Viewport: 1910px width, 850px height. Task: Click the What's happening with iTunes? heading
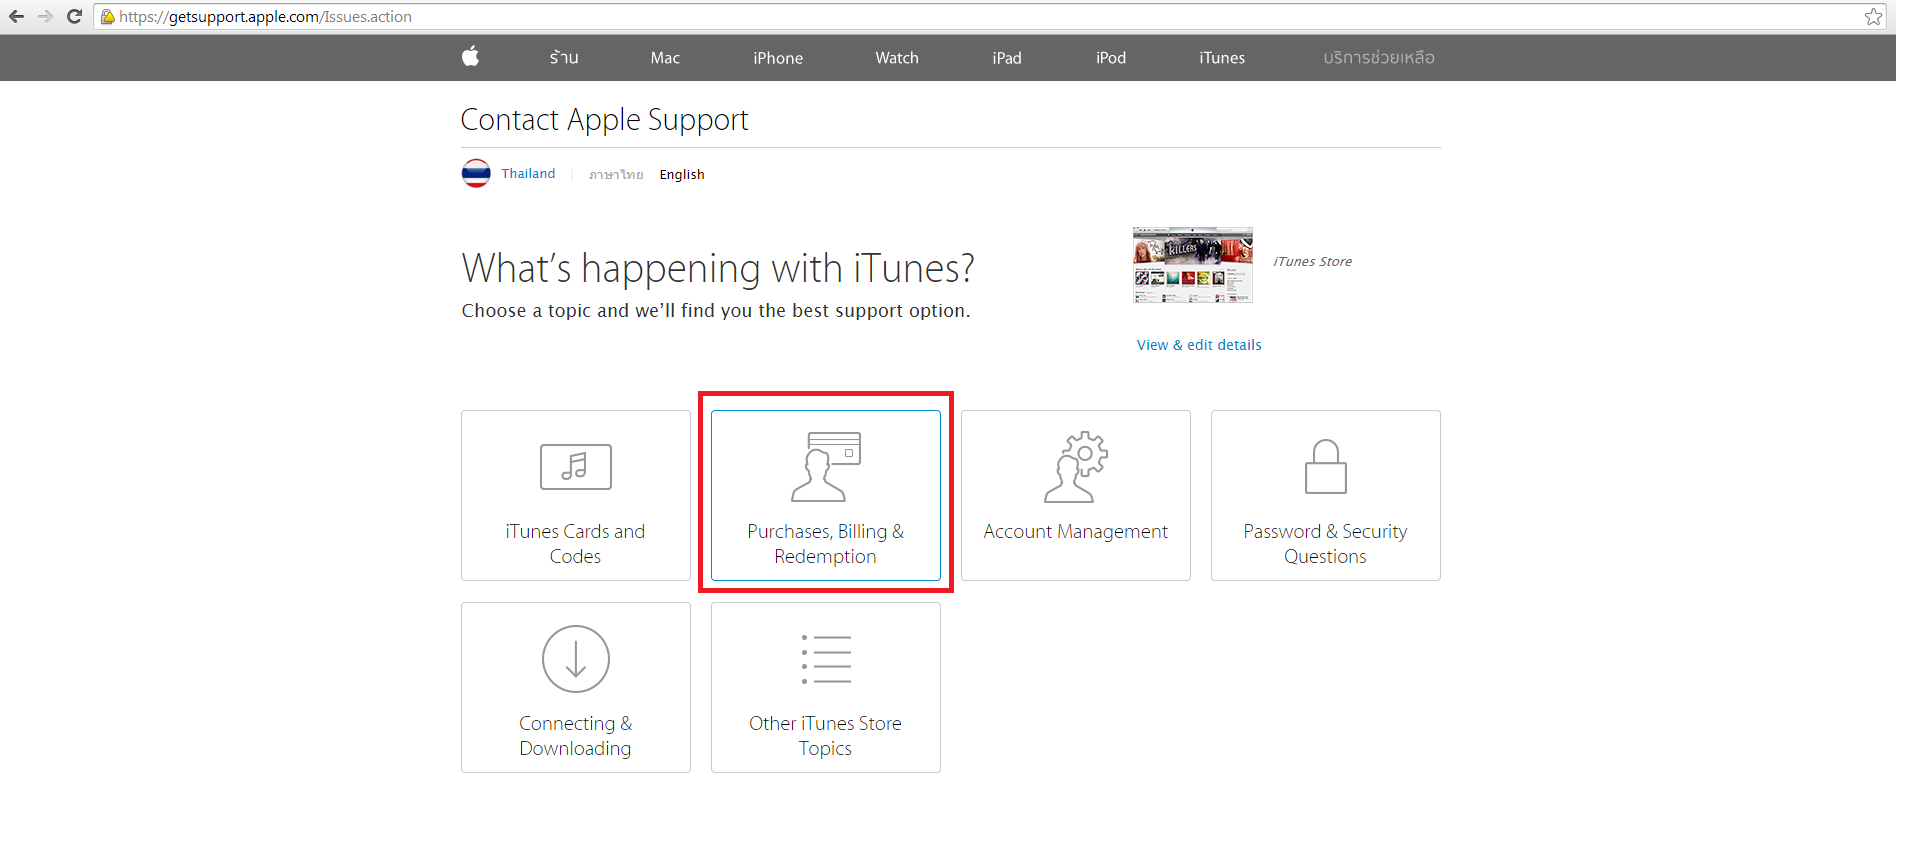718,268
